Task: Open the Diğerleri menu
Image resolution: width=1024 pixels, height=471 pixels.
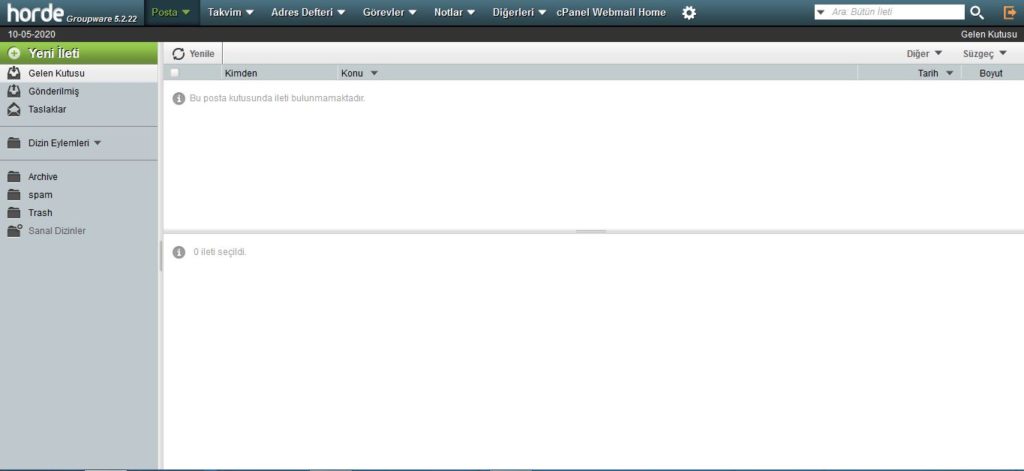Action: pos(519,12)
